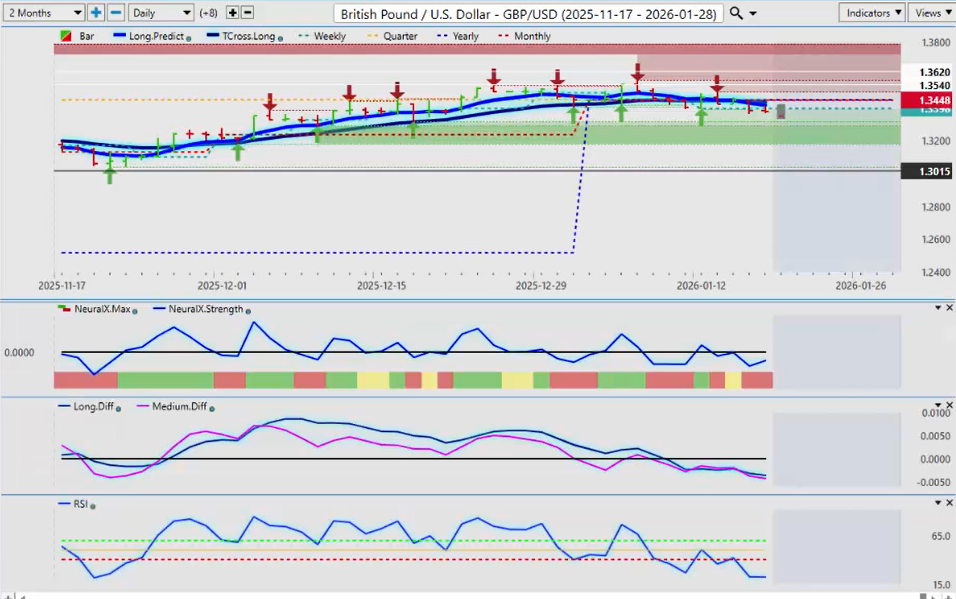Click the magnifying glass symbol search icon
The width and height of the screenshot is (956, 599).
tap(736, 13)
